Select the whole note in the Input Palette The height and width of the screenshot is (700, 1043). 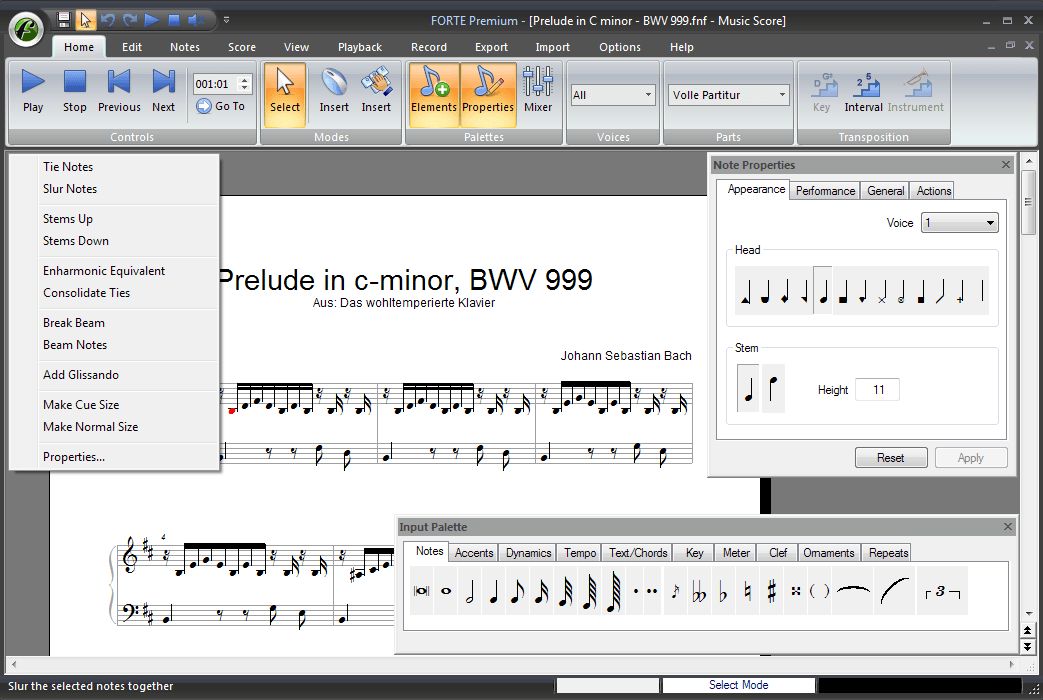point(446,590)
